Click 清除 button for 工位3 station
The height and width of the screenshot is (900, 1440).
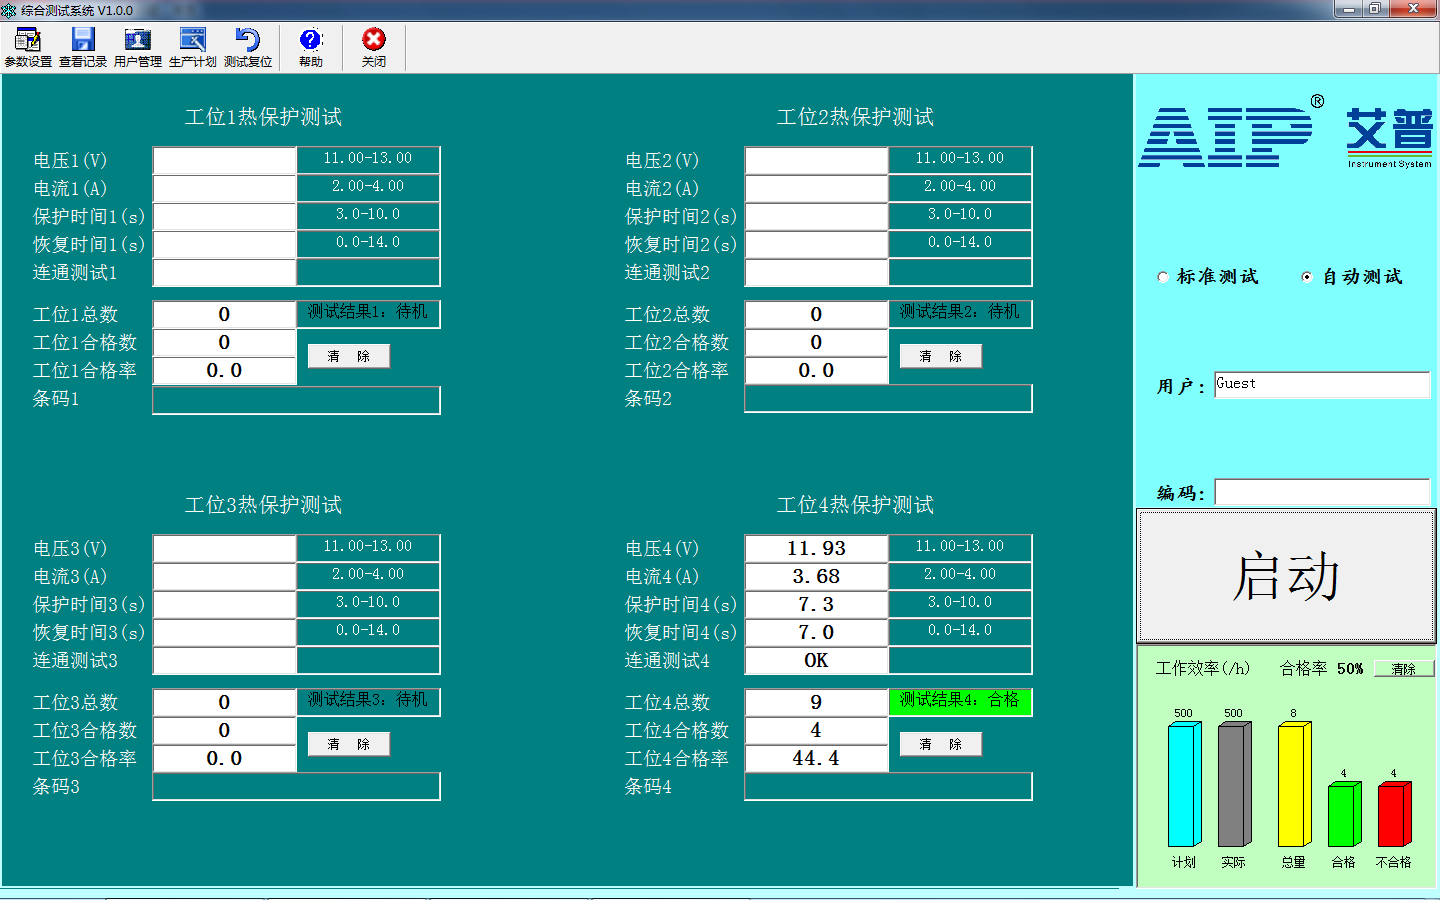[348, 744]
